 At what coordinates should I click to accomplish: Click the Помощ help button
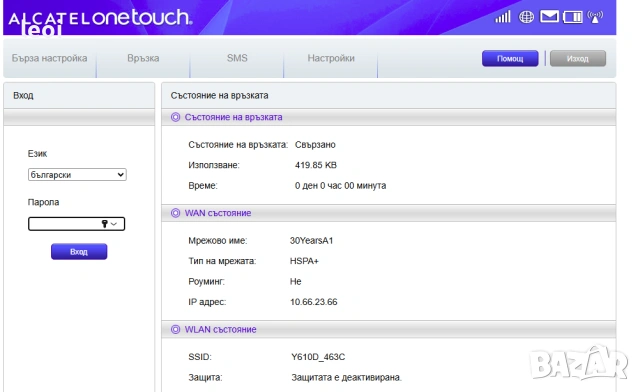pyautogui.click(x=510, y=58)
